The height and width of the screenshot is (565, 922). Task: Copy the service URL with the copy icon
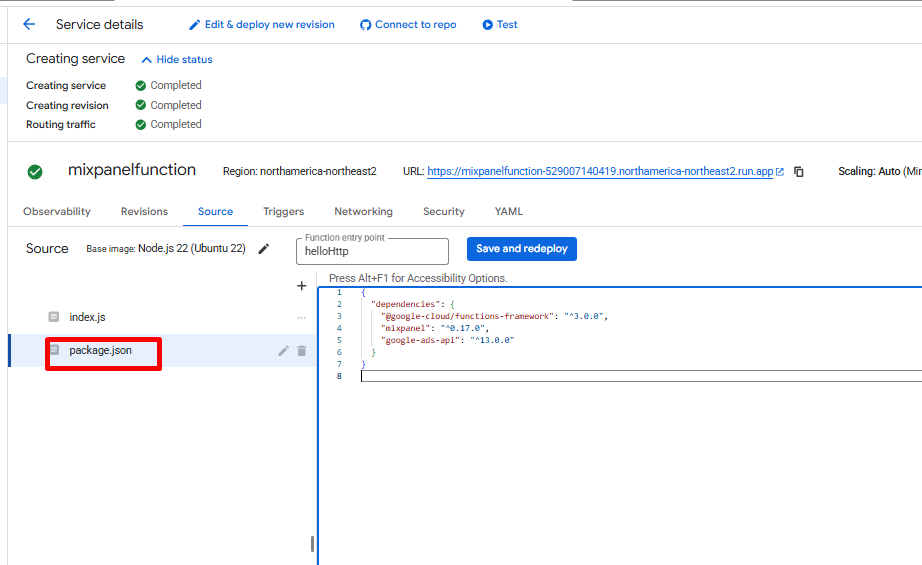(799, 172)
